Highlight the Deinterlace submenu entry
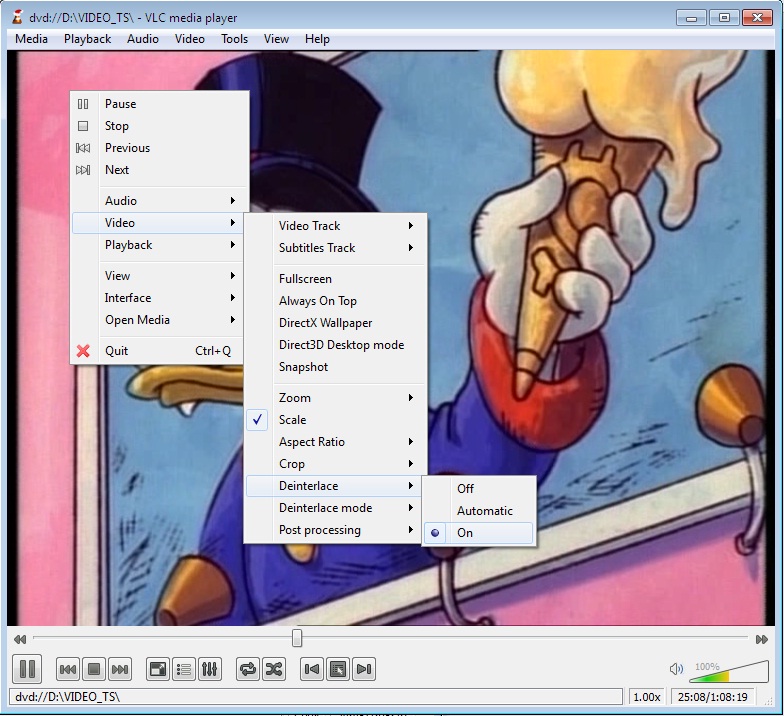784x716 pixels. (x=336, y=486)
